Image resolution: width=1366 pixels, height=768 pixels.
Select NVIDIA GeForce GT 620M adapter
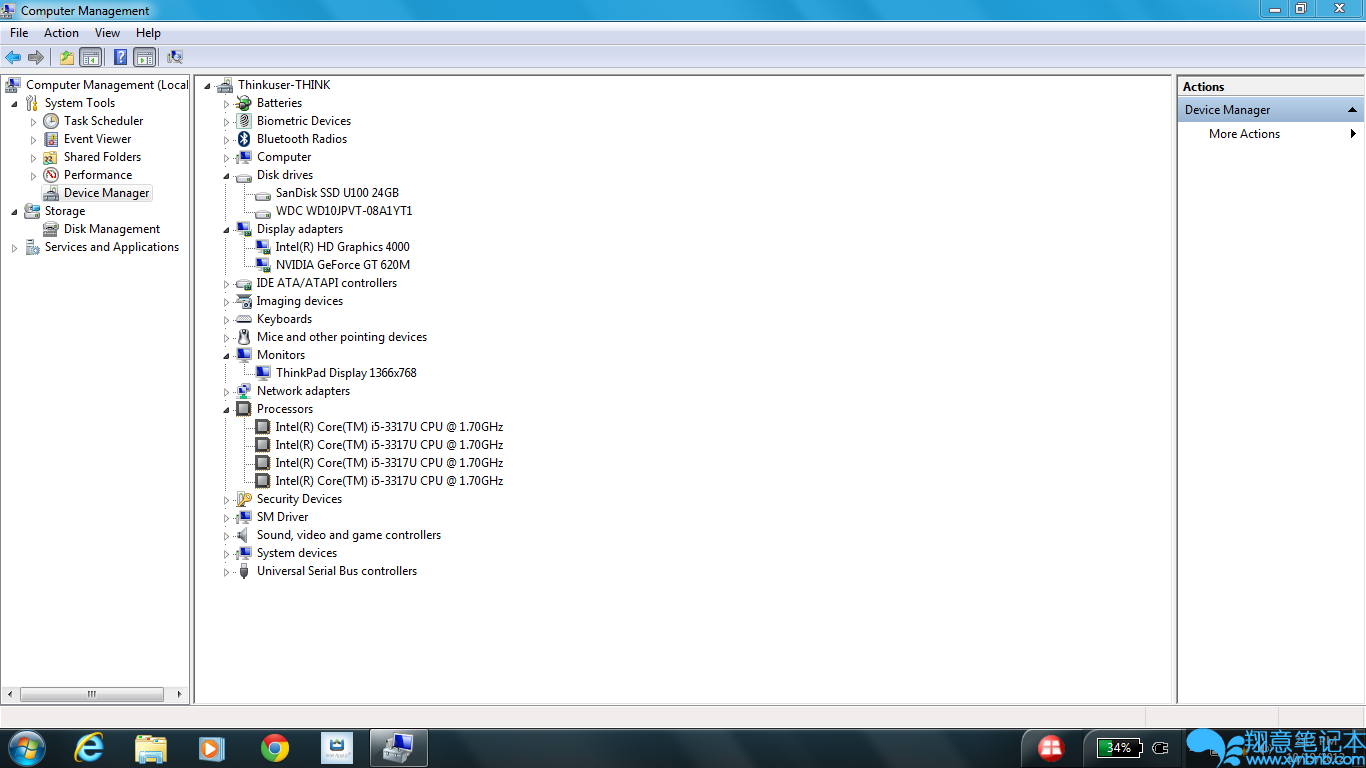(x=343, y=265)
